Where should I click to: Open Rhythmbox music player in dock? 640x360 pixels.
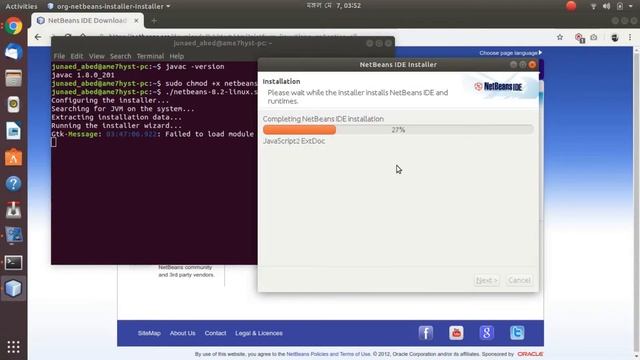13,105
